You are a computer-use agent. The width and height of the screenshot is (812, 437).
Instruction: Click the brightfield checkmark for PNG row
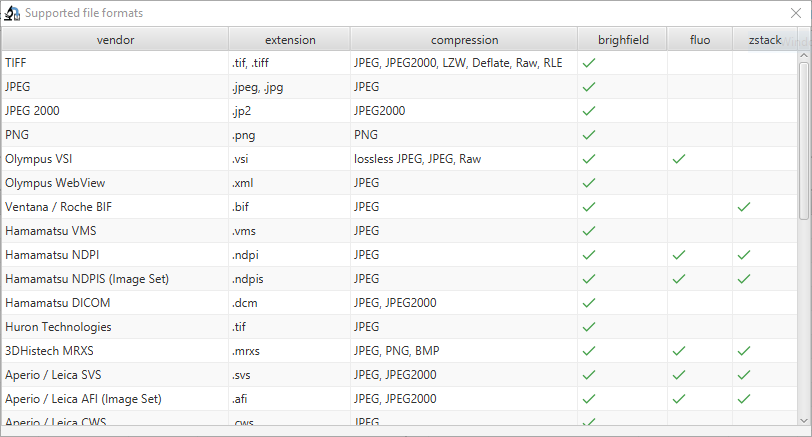point(589,135)
